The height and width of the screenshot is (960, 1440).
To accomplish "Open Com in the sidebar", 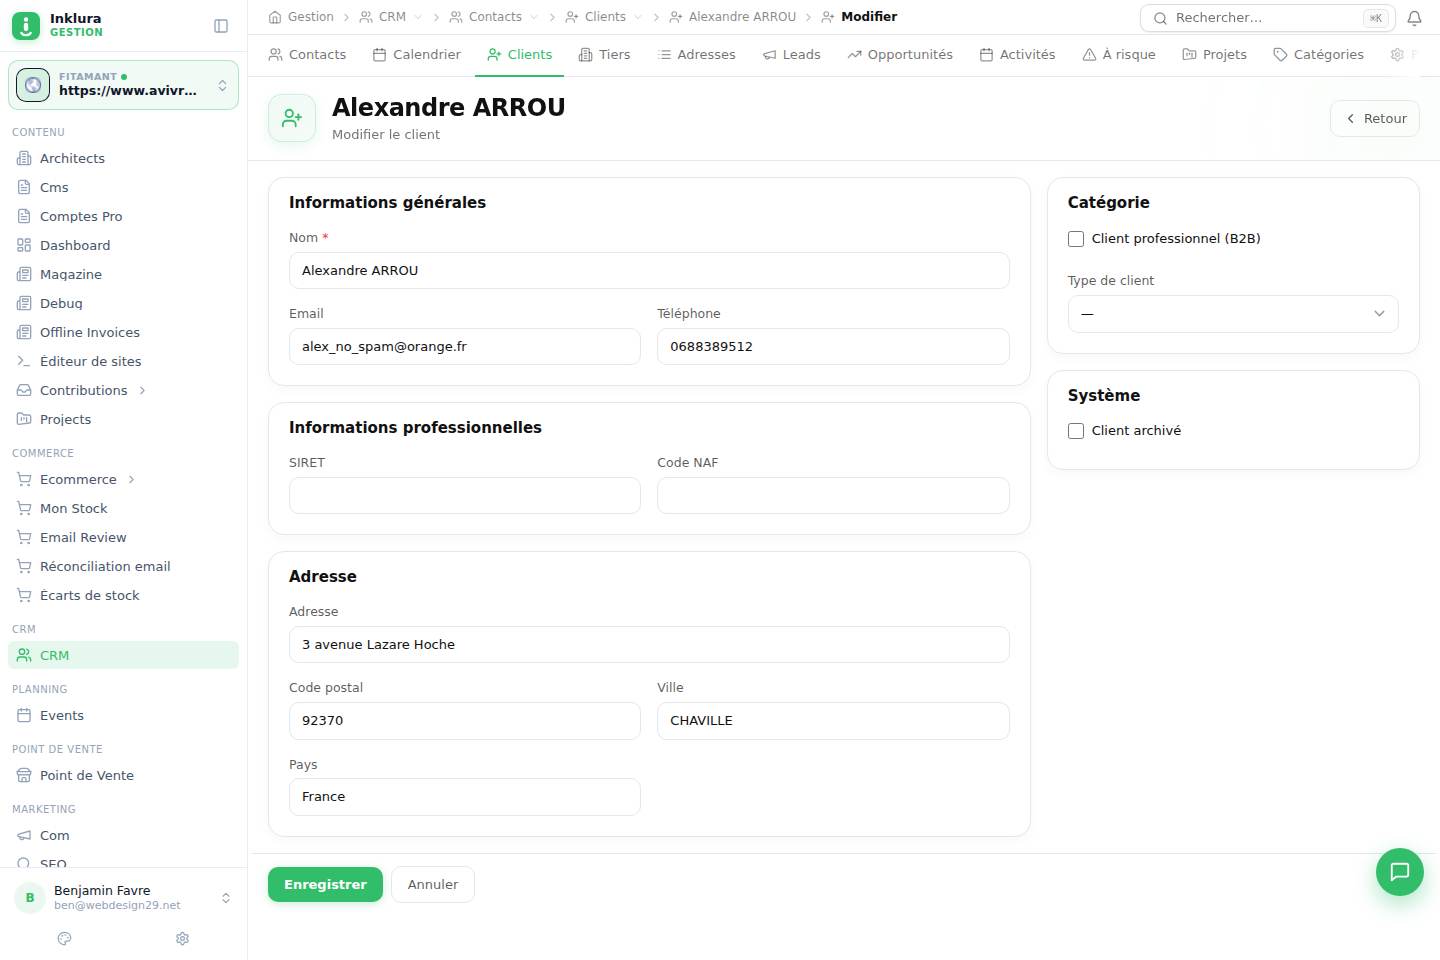I will point(123,835).
